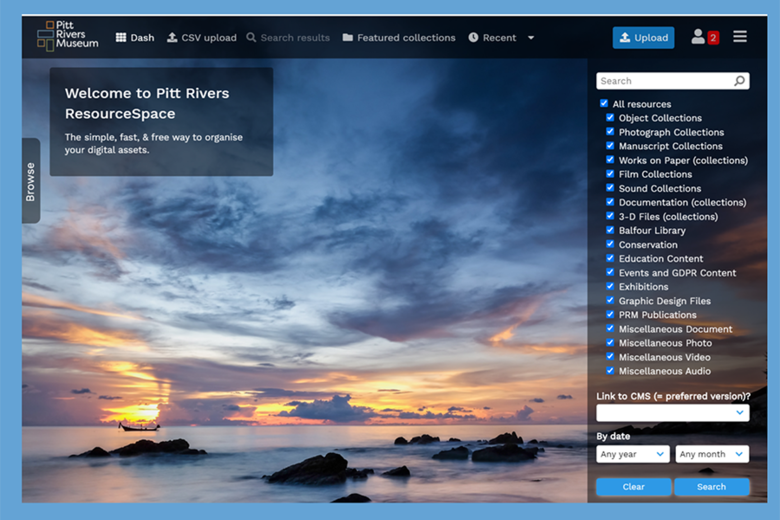Toggle the PRM Publications checkbox
Viewport: 780px width, 520px height.
610,314
